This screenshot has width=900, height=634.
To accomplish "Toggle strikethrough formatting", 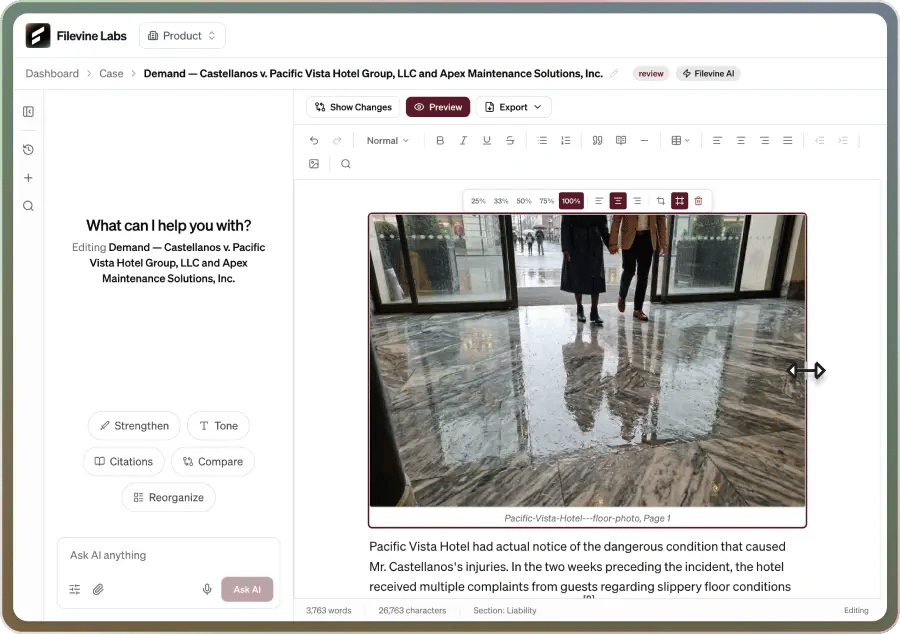I will [510, 141].
